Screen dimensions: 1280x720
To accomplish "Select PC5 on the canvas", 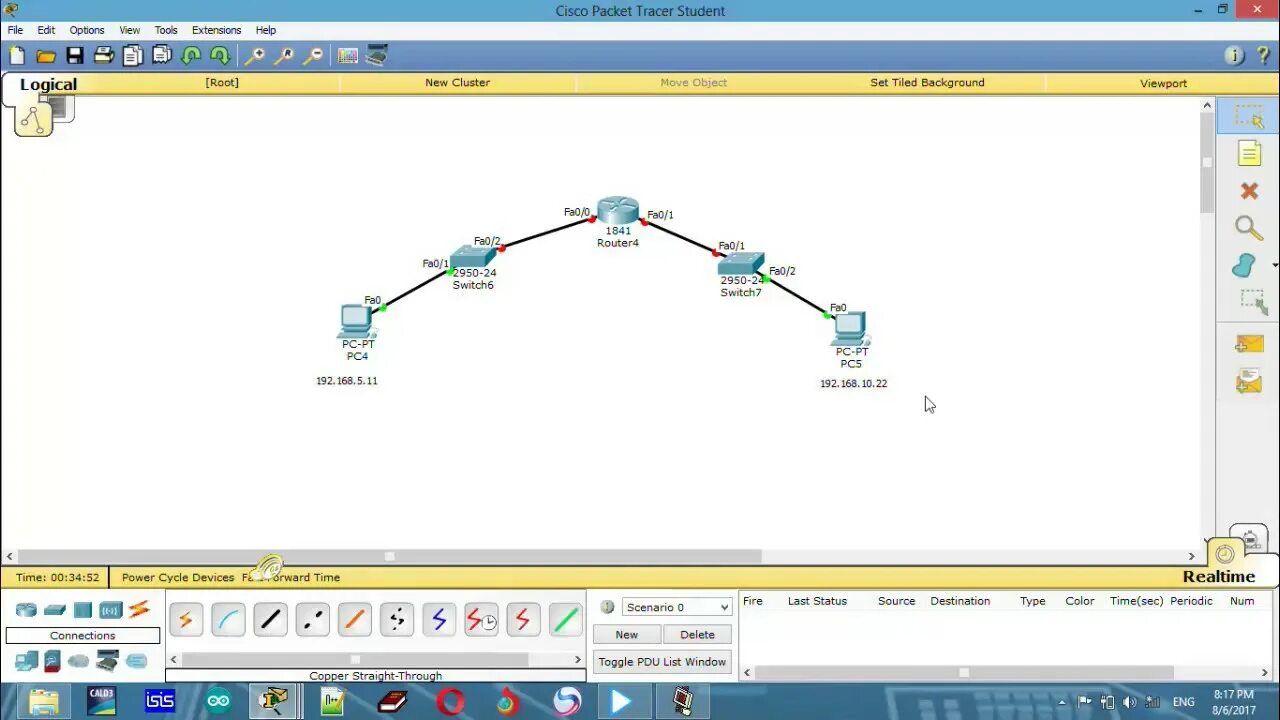I will 850,329.
